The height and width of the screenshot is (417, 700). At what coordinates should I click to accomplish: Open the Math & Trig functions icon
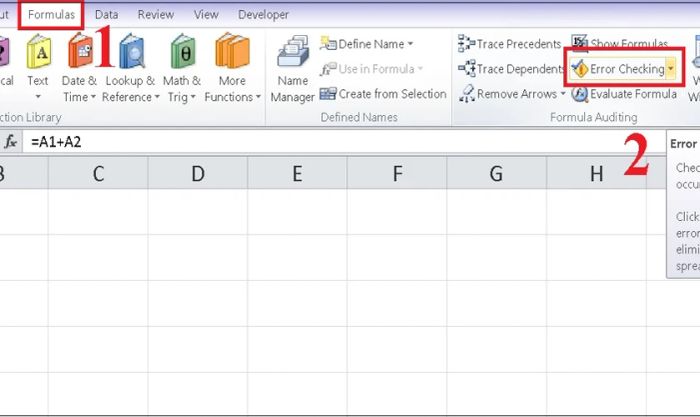(183, 52)
